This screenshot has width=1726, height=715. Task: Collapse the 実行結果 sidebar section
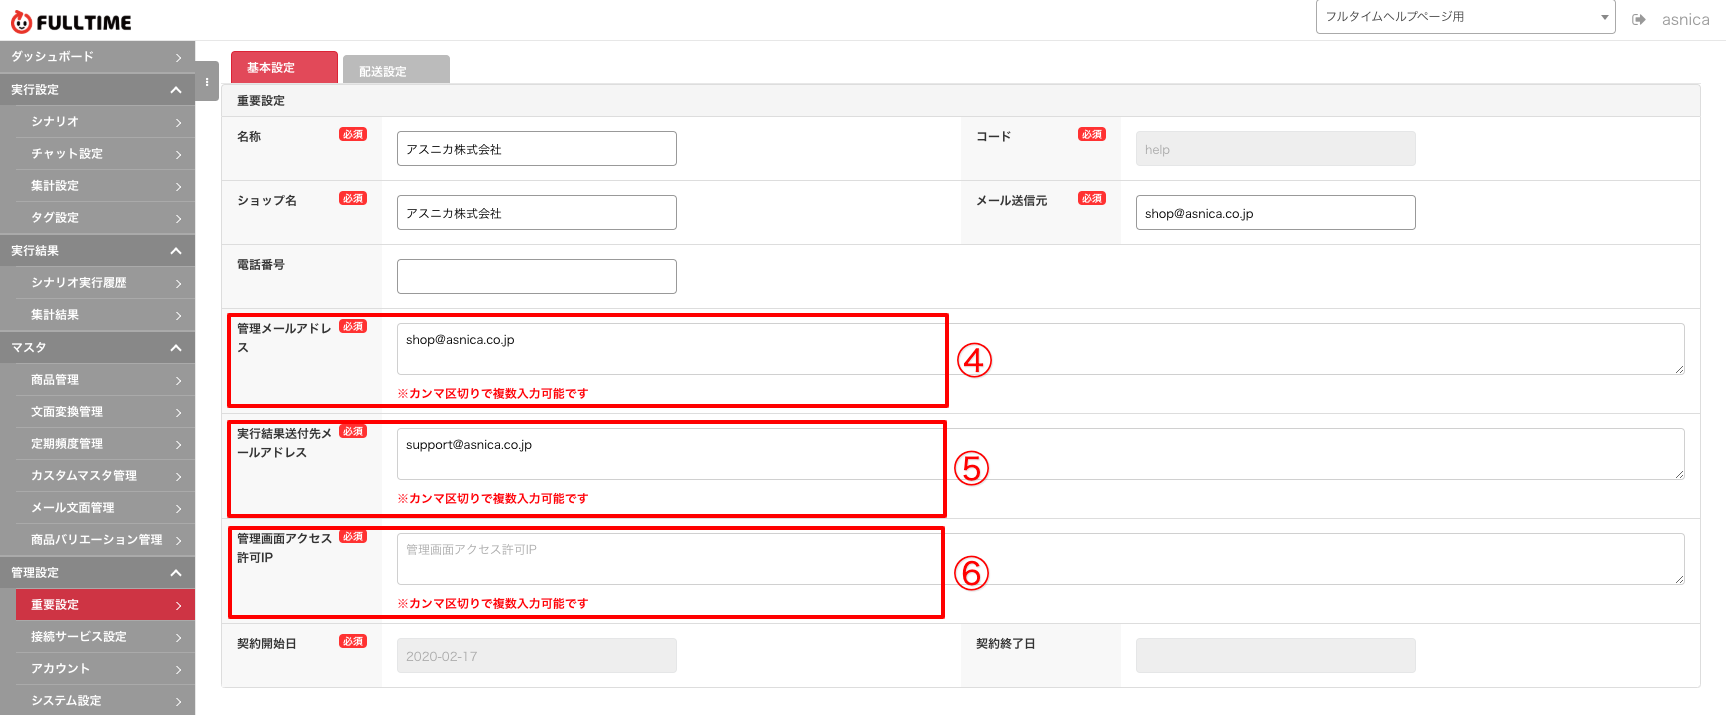[x=97, y=251]
